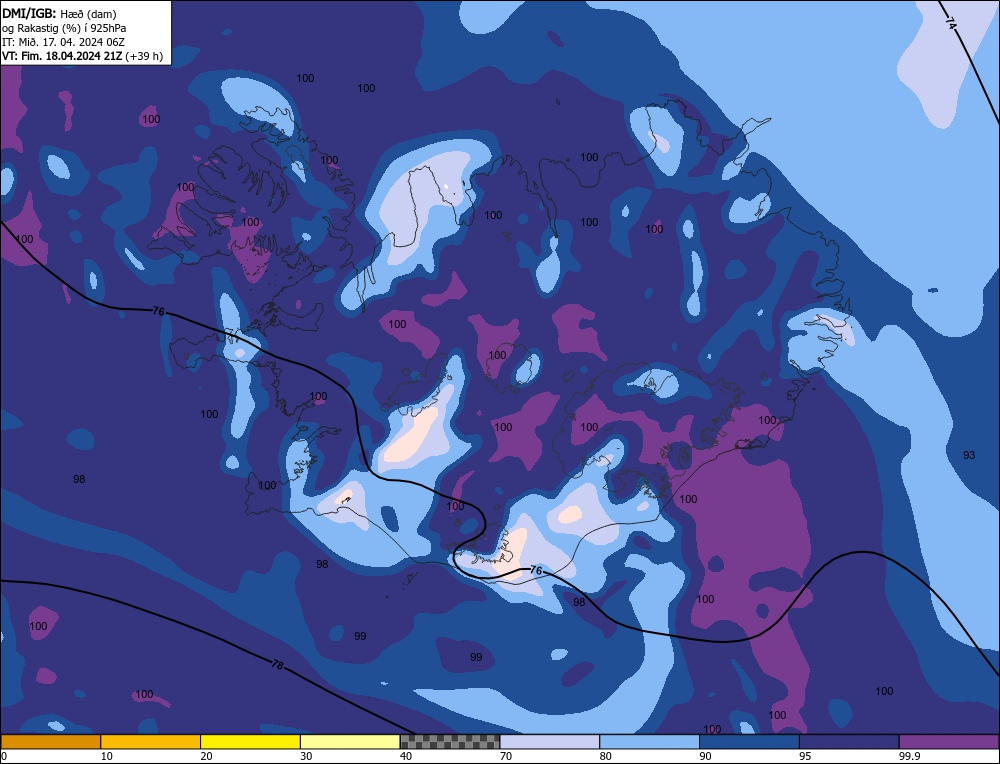Viewport: 1000px width, 764px height.
Task: Click the "74" contour label
Action: coord(952,24)
